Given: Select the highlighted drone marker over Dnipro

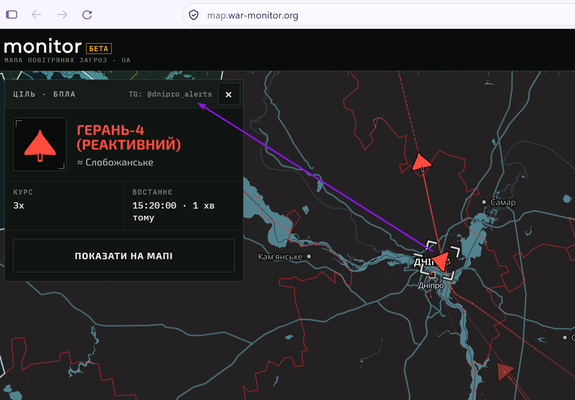Looking at the screenshot, I should click(x=440, y=261).
